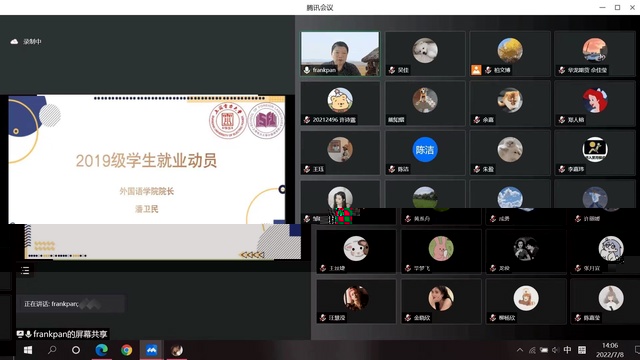Click the Cortana circle icon
The height and width of the screenshot is (360, 640).
point(76,350)
